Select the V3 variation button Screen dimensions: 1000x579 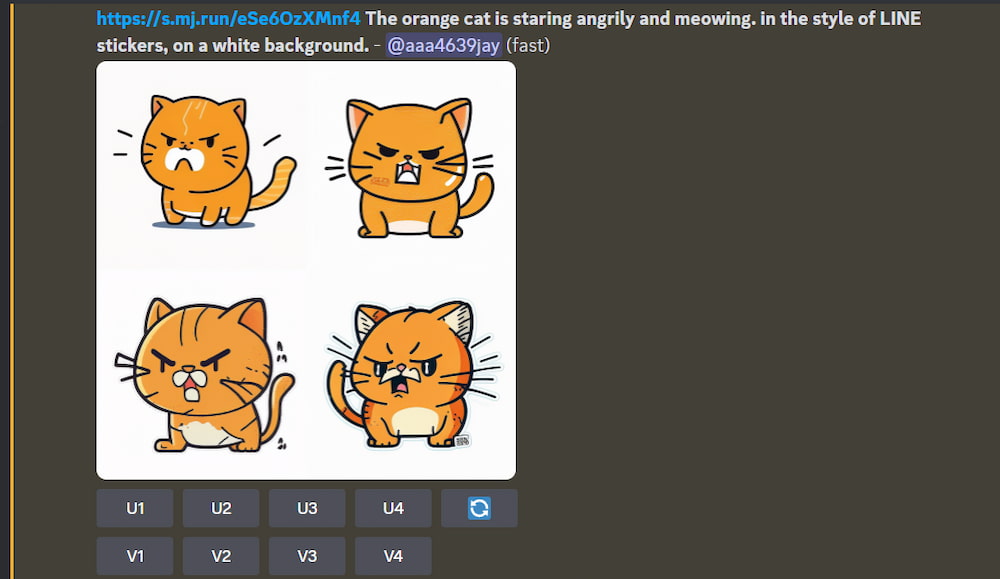tap(307, 556)
